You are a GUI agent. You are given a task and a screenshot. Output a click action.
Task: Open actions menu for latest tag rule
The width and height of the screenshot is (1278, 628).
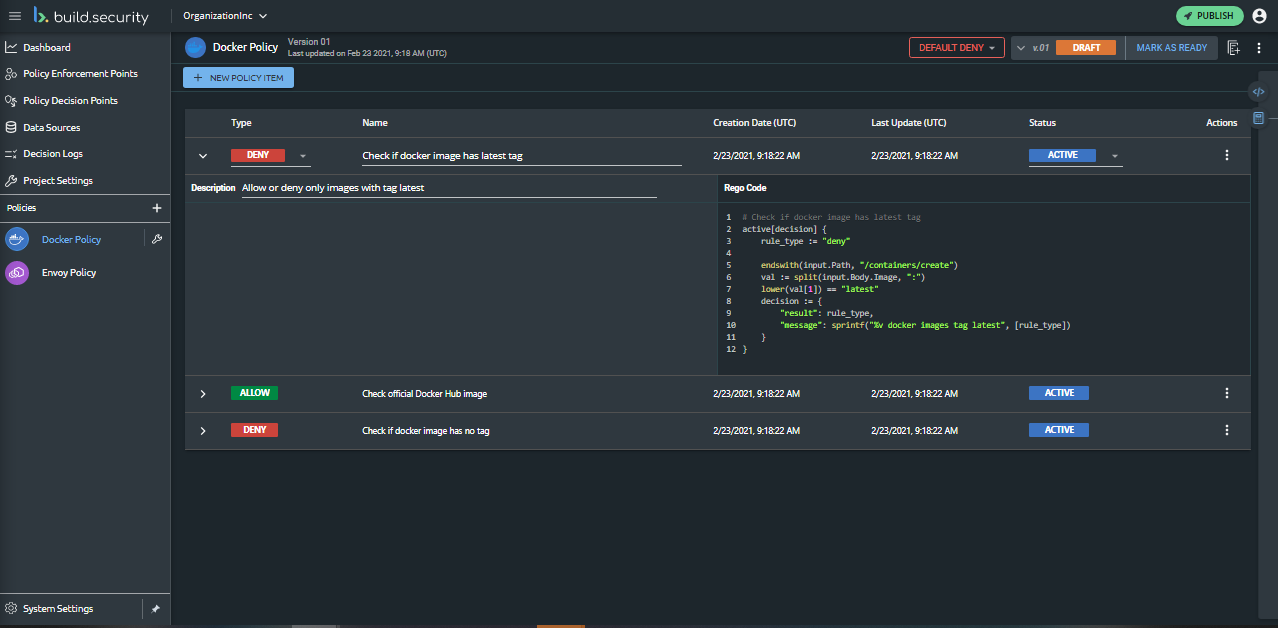click(x=1227, y=156)
